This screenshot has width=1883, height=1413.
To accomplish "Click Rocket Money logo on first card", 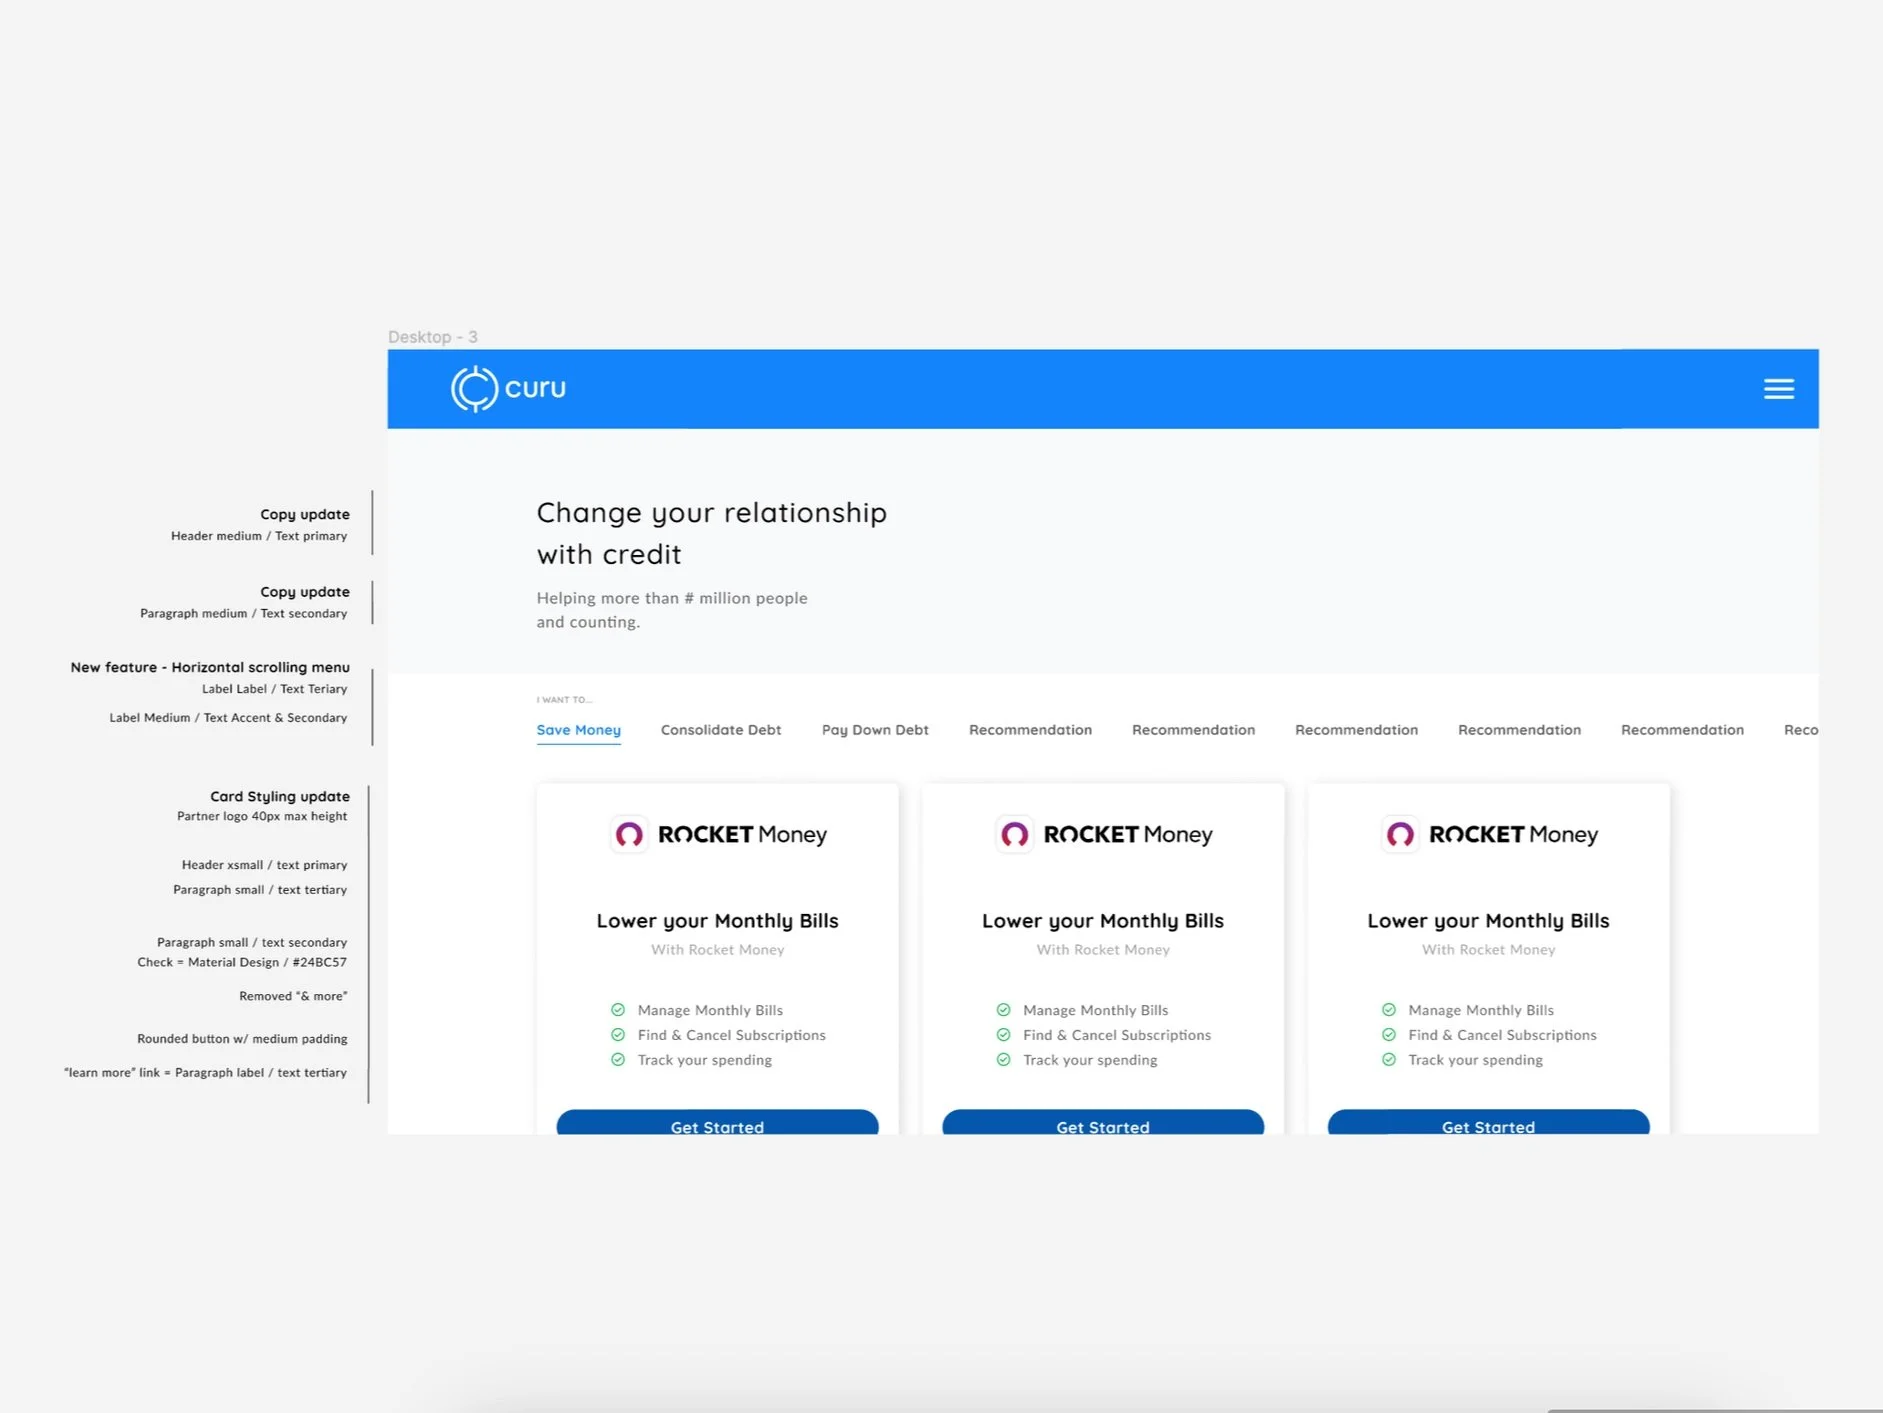I will [x=718, y=834].
